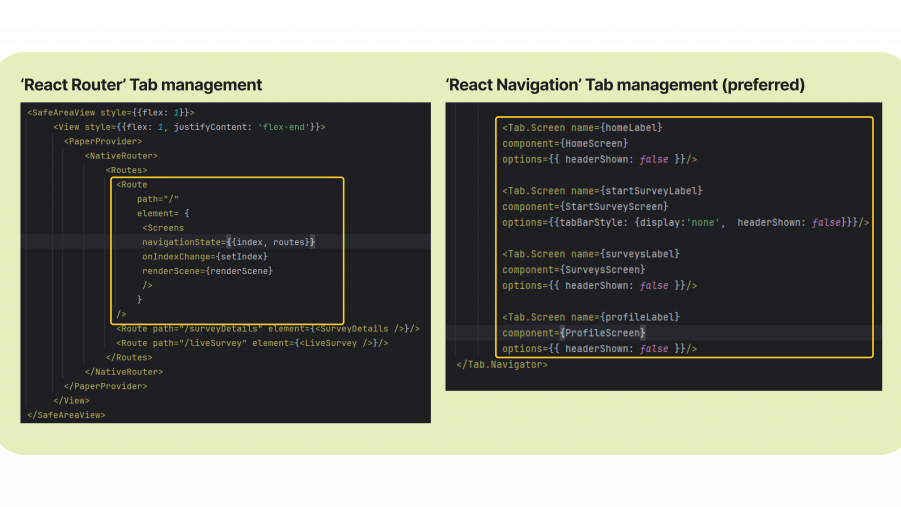This screenshot has height=507, width=901.
Task: Select the opening NativeRouter tag line
Action: tap(121, 156)
